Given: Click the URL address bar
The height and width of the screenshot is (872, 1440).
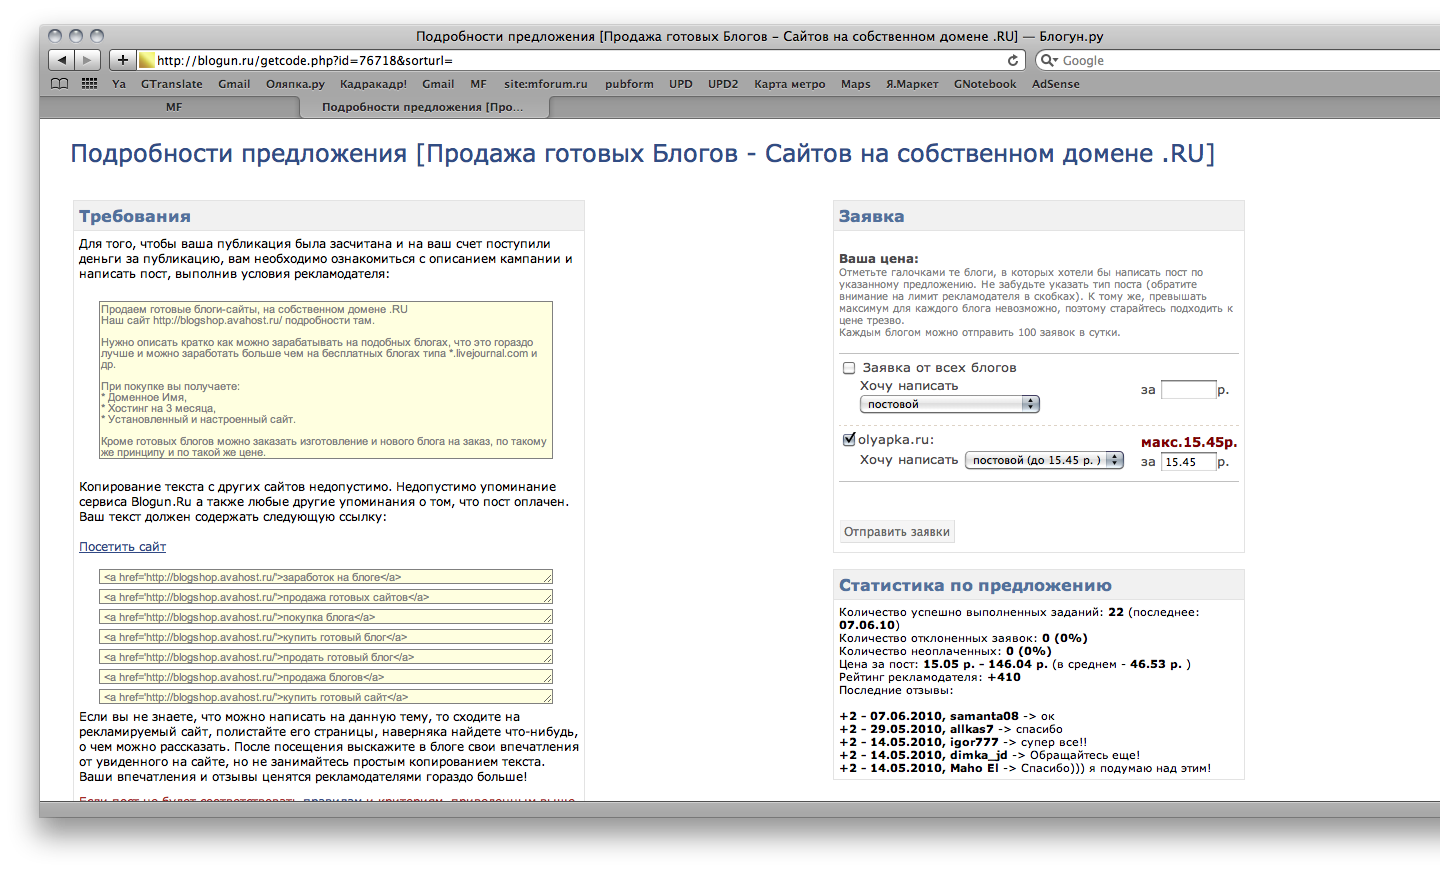Looking at the screenshot, I should point(580,60).
